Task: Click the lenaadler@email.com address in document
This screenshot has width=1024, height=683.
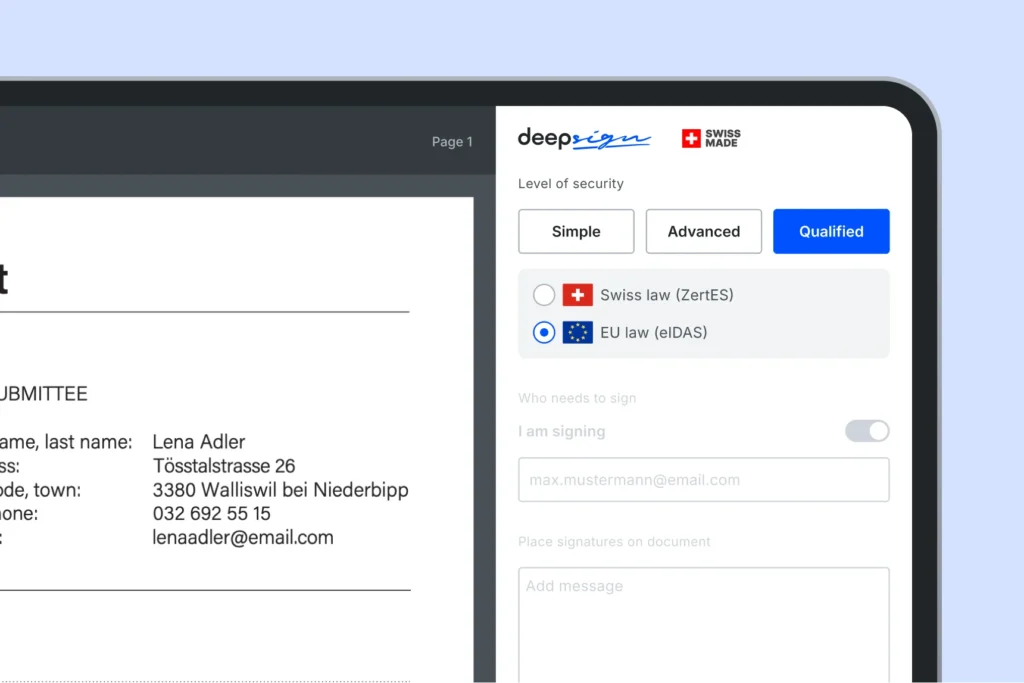Action: (x=243, y=537)
